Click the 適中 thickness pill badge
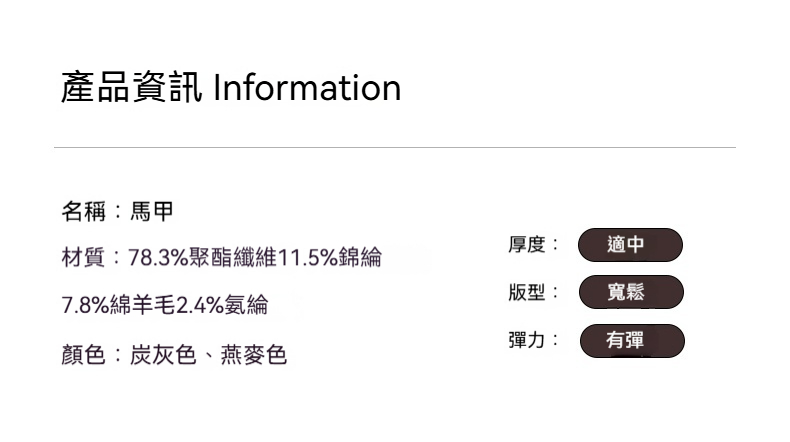Viewport: 790px width, 442px height. click(630, 245)
